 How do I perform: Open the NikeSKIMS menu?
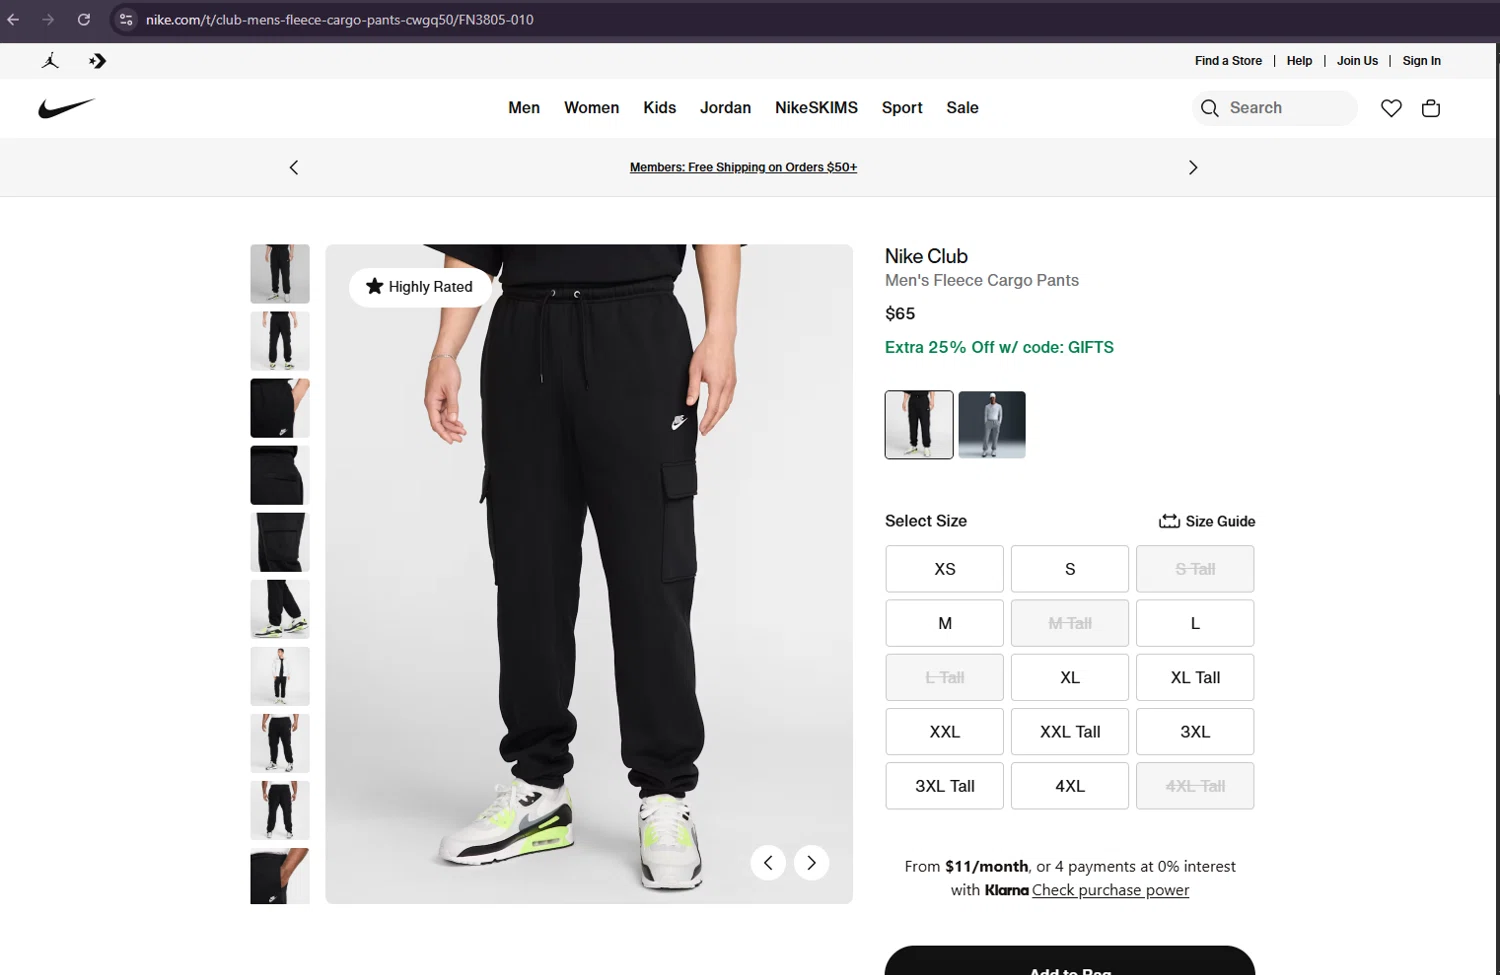click(x=816, y=108)
